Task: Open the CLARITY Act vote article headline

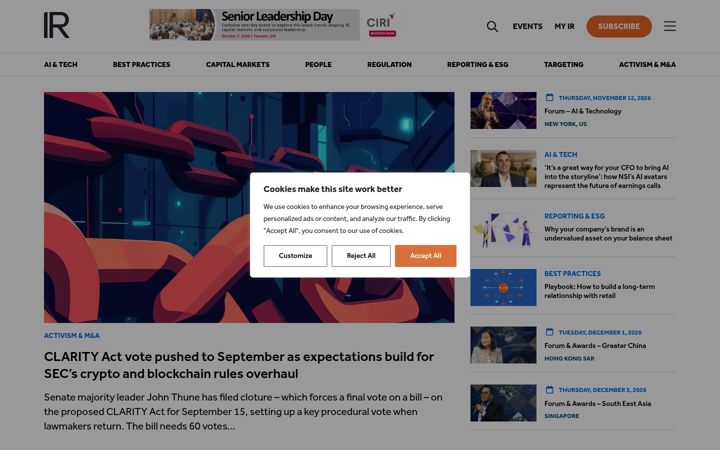Action: (239, 365)
